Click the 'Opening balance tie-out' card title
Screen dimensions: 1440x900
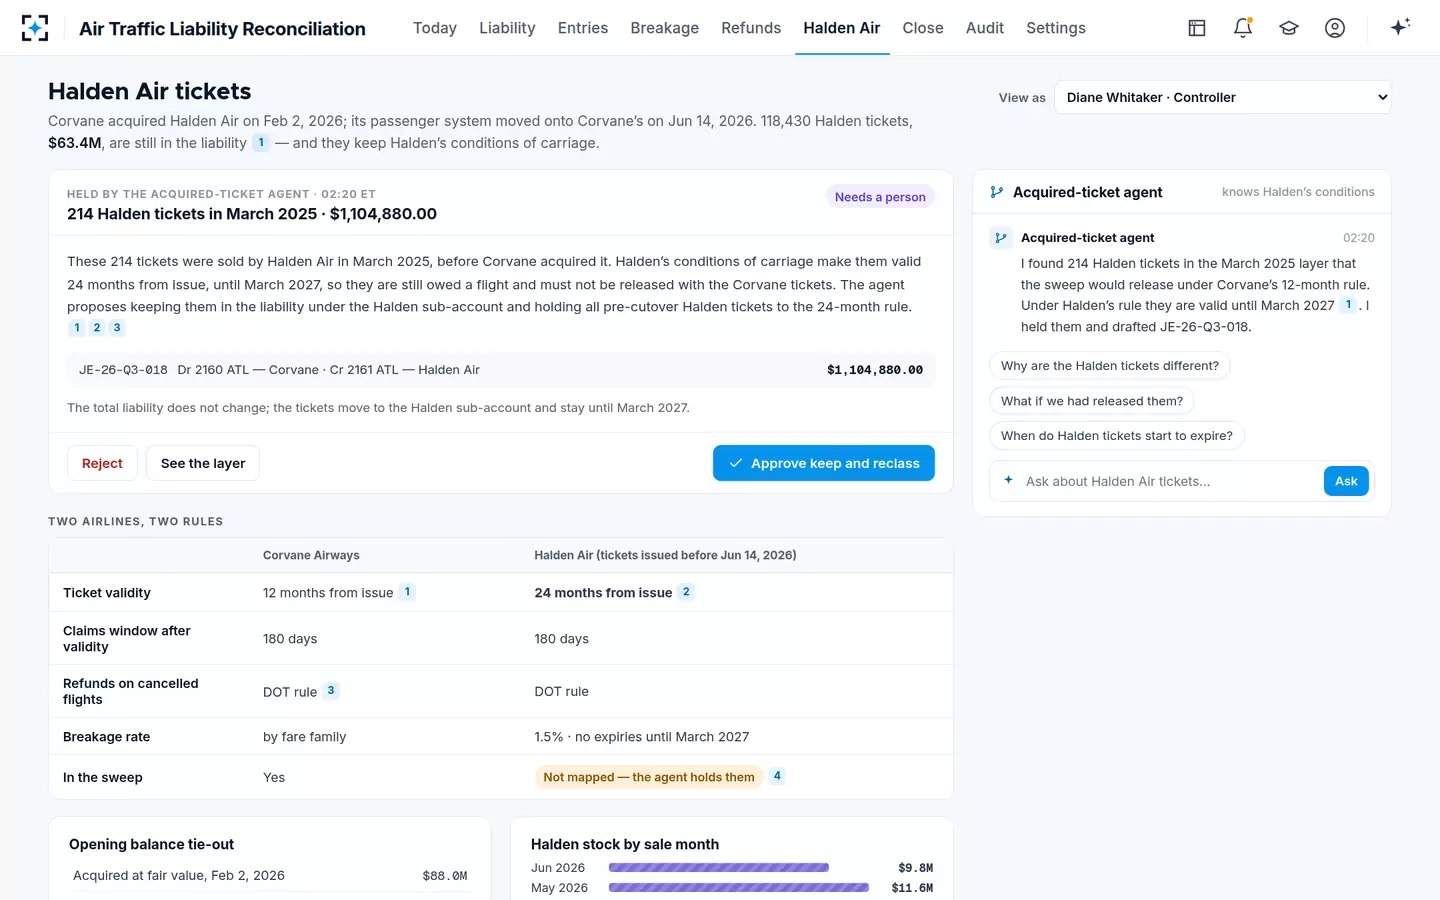(x=152, y=844)
